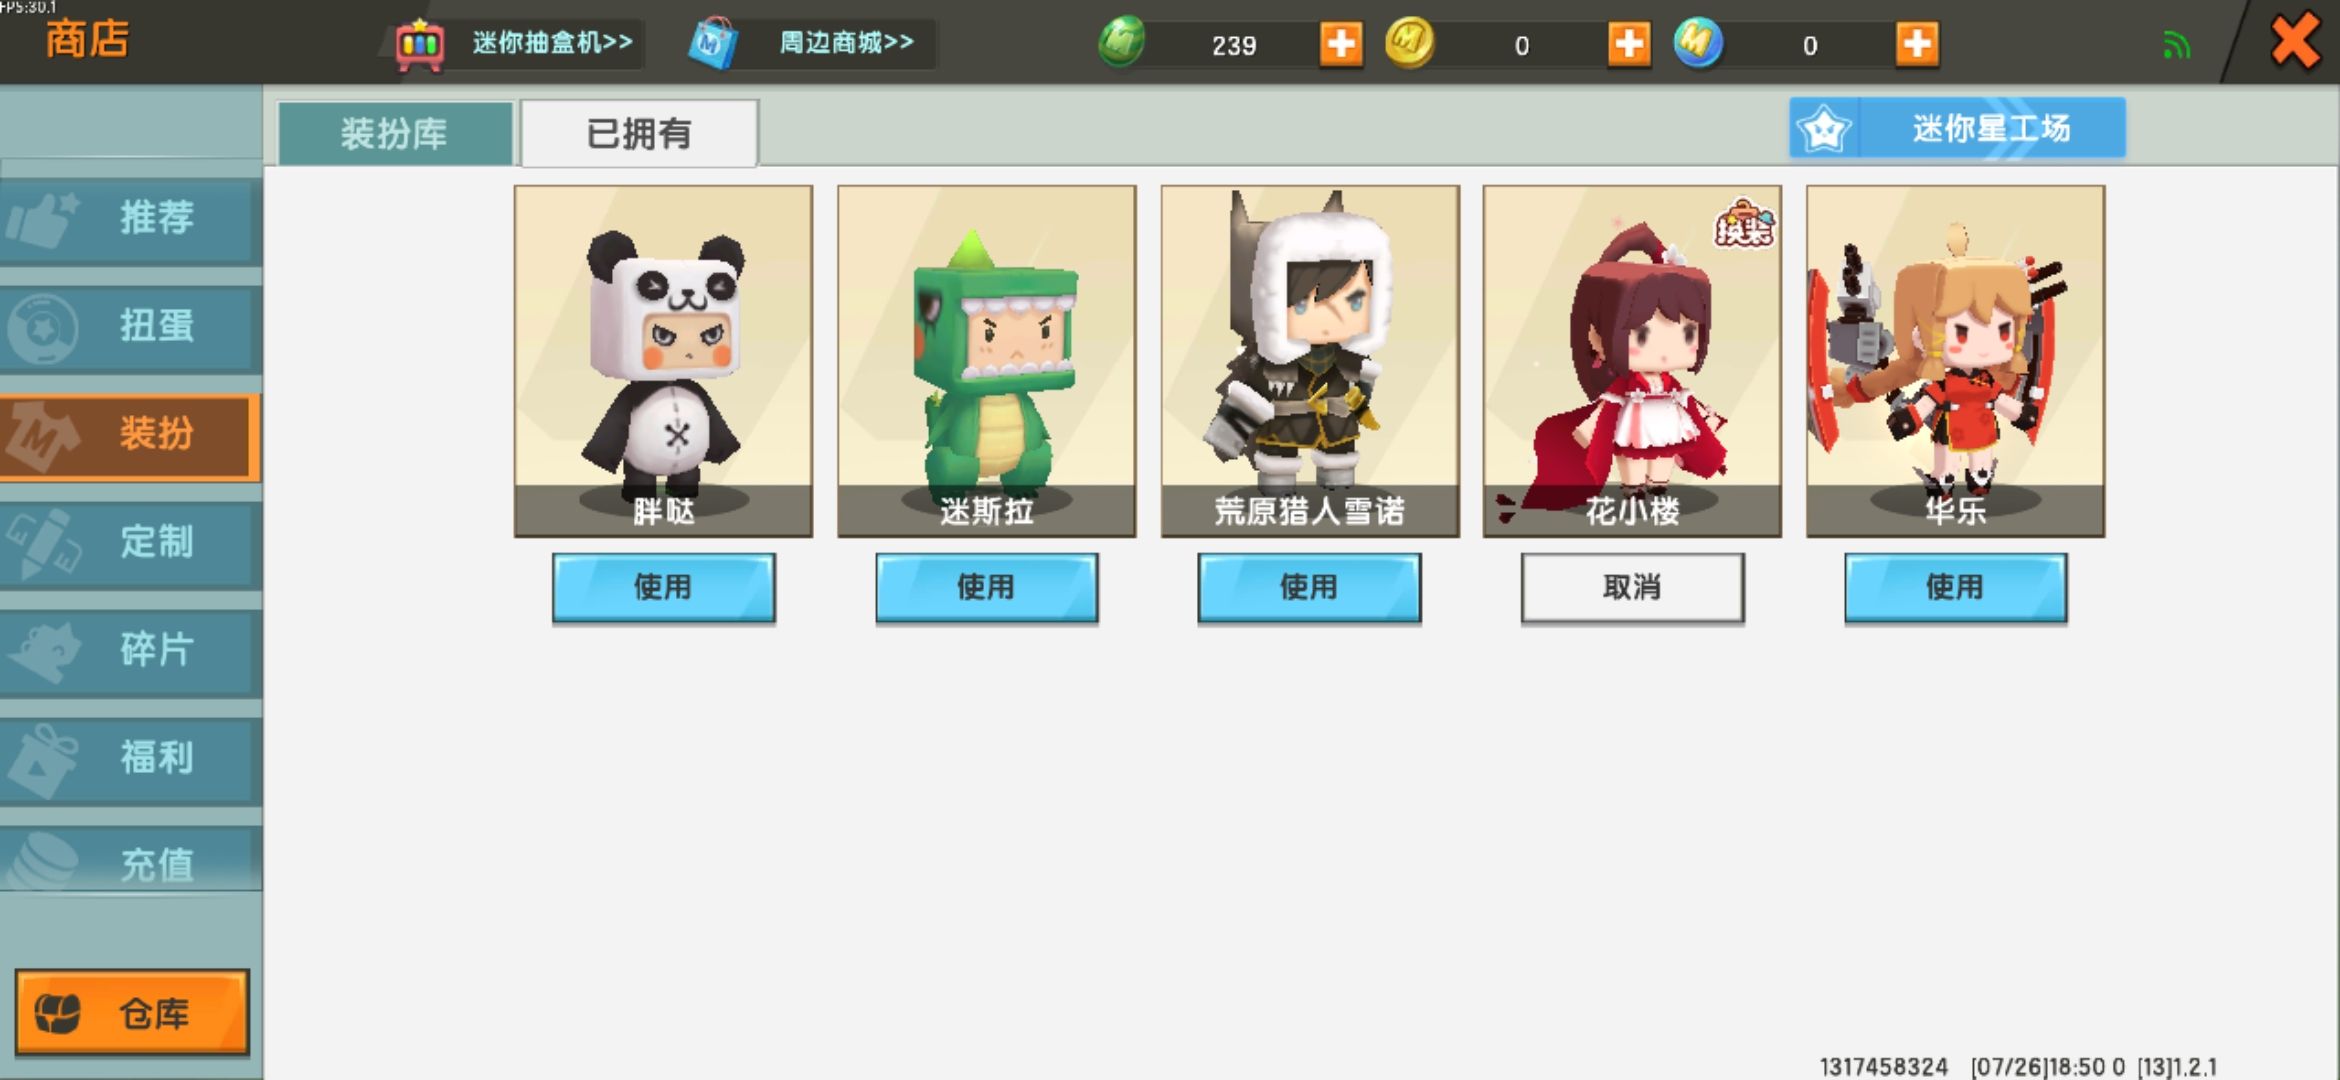Close the shop with orange X
2340x1080 pixels.
pyautogui.click(x=2295, y=42)
